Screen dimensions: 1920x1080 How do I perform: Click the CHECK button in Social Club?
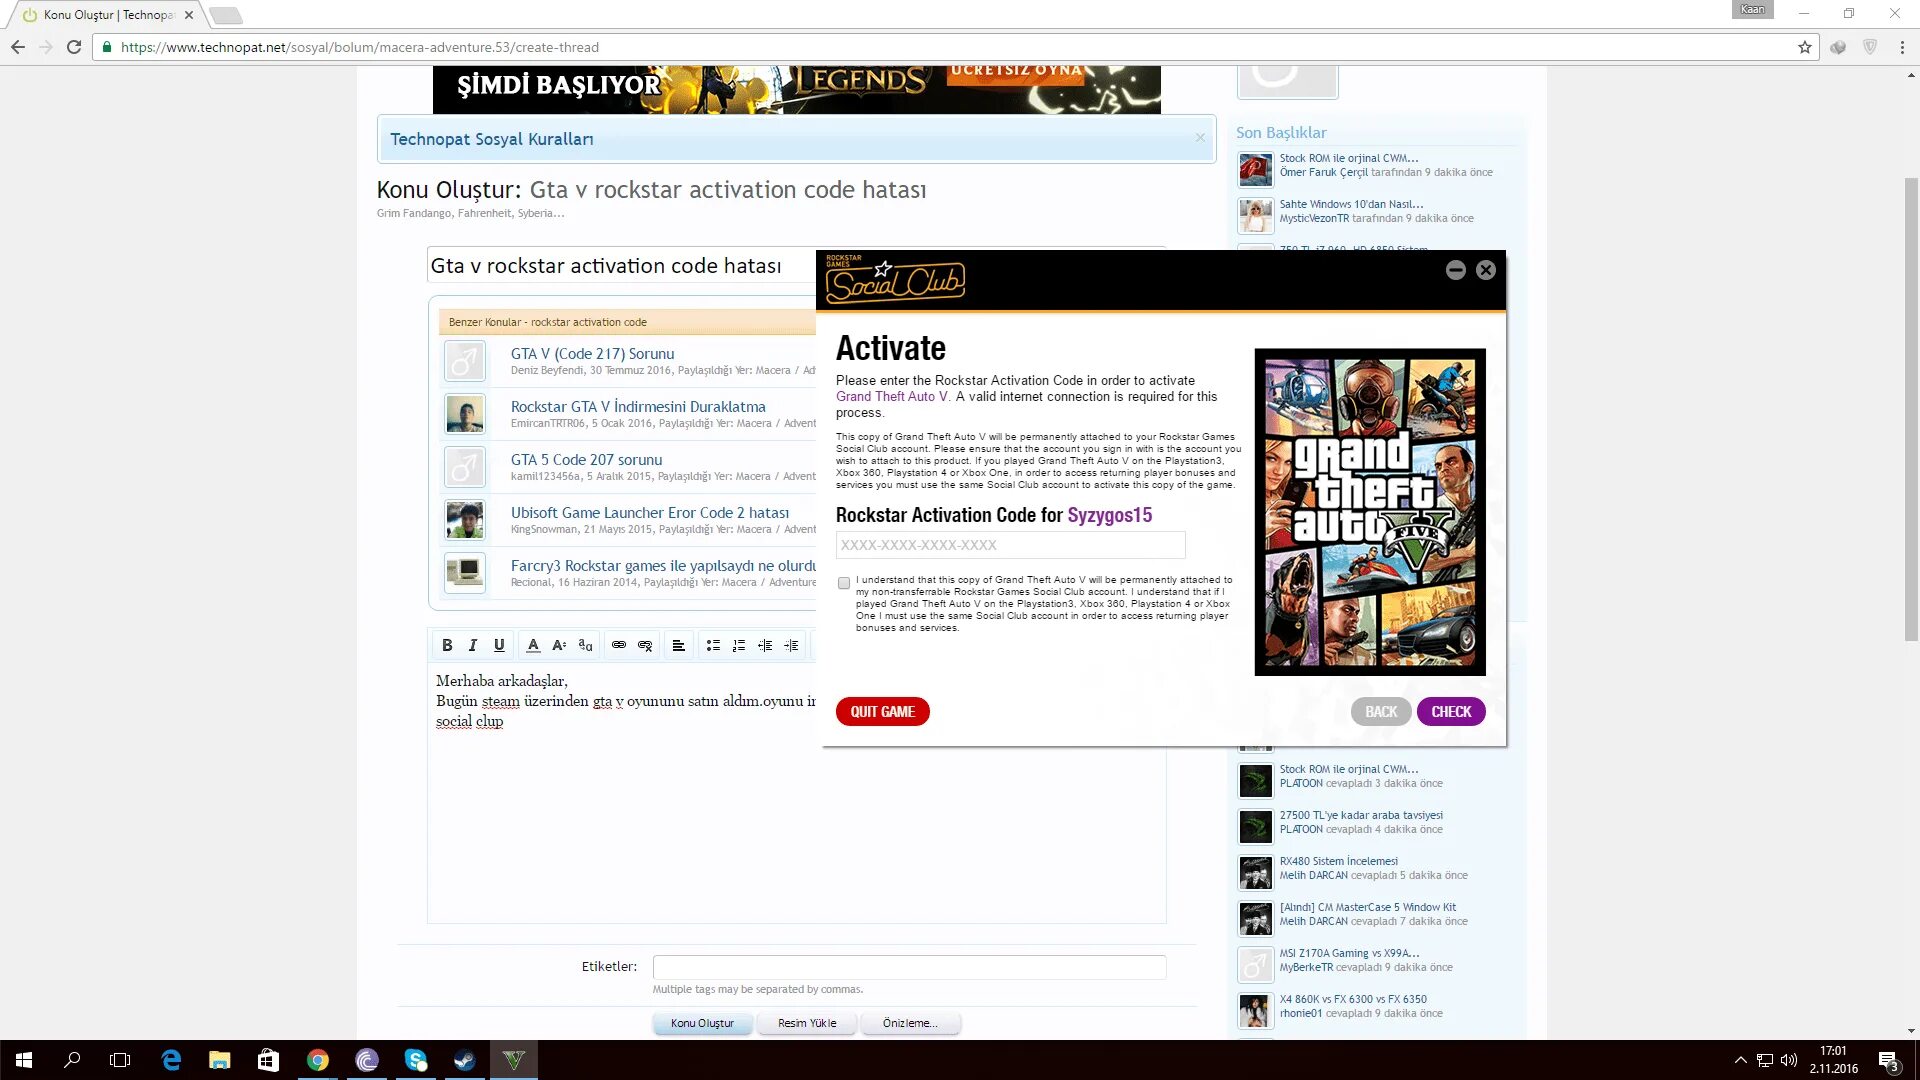1451,711
